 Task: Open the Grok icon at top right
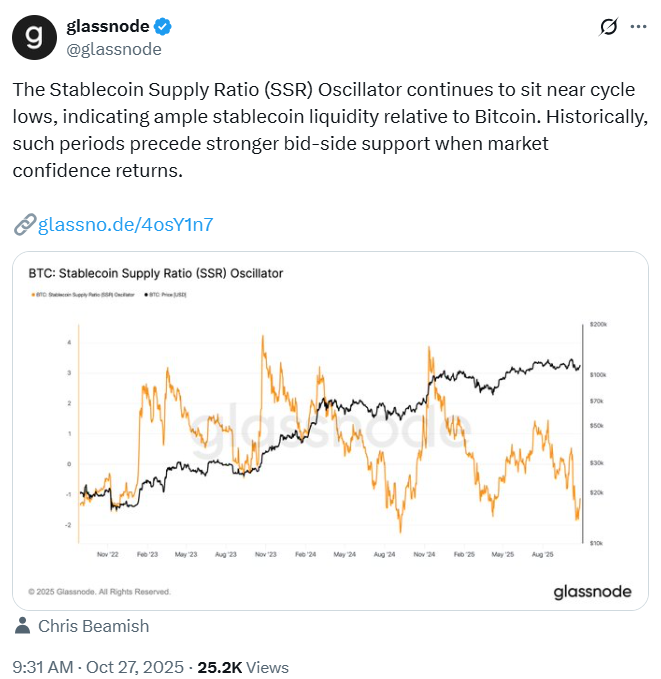(x=606, y=27)
